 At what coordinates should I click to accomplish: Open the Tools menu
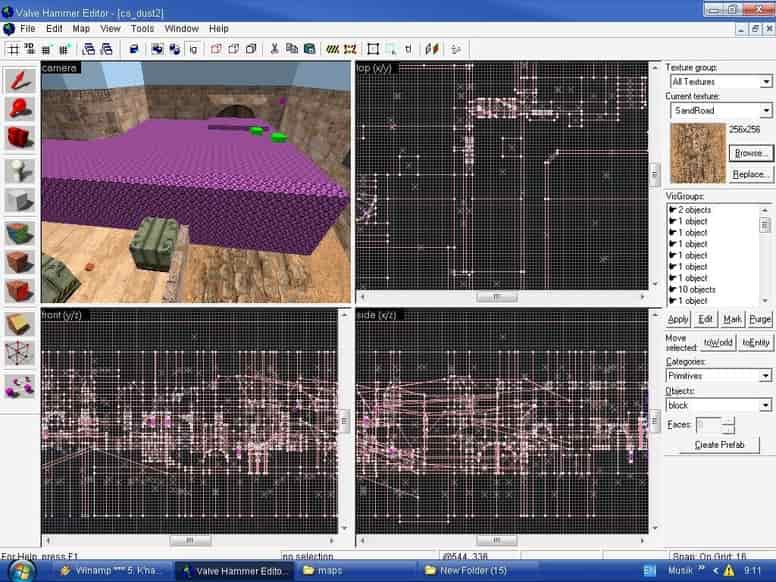coord(142,29)
